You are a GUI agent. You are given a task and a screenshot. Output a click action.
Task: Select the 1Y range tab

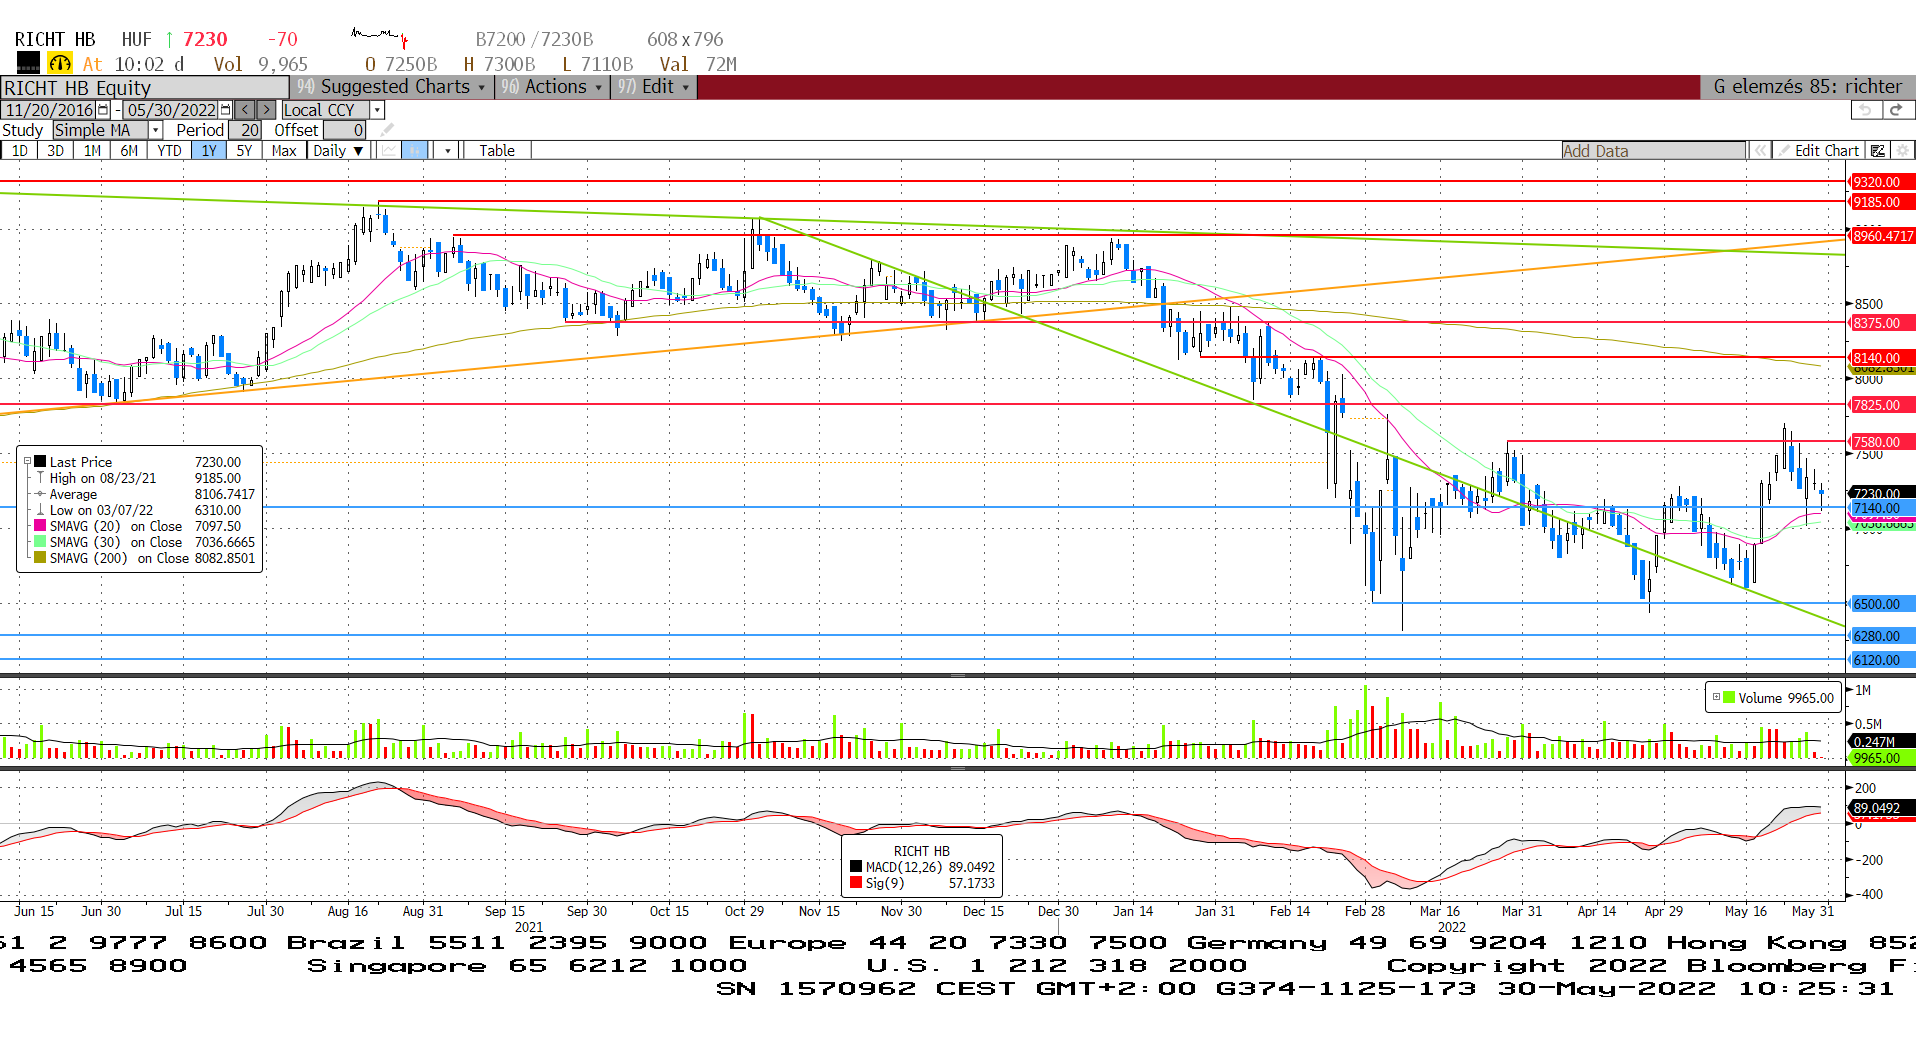coord(209,151)
